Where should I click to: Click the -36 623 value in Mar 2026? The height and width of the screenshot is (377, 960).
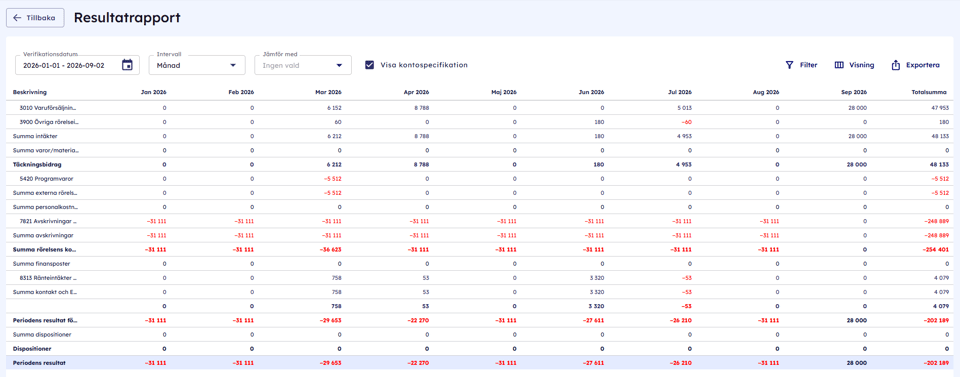click(x=330, y=249)
